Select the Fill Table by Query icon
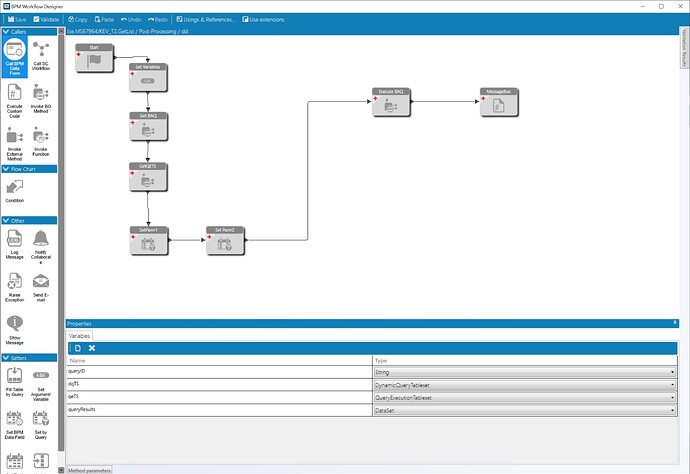The width and height of the screenshot is (690, 474). click(x=15, y=382)
